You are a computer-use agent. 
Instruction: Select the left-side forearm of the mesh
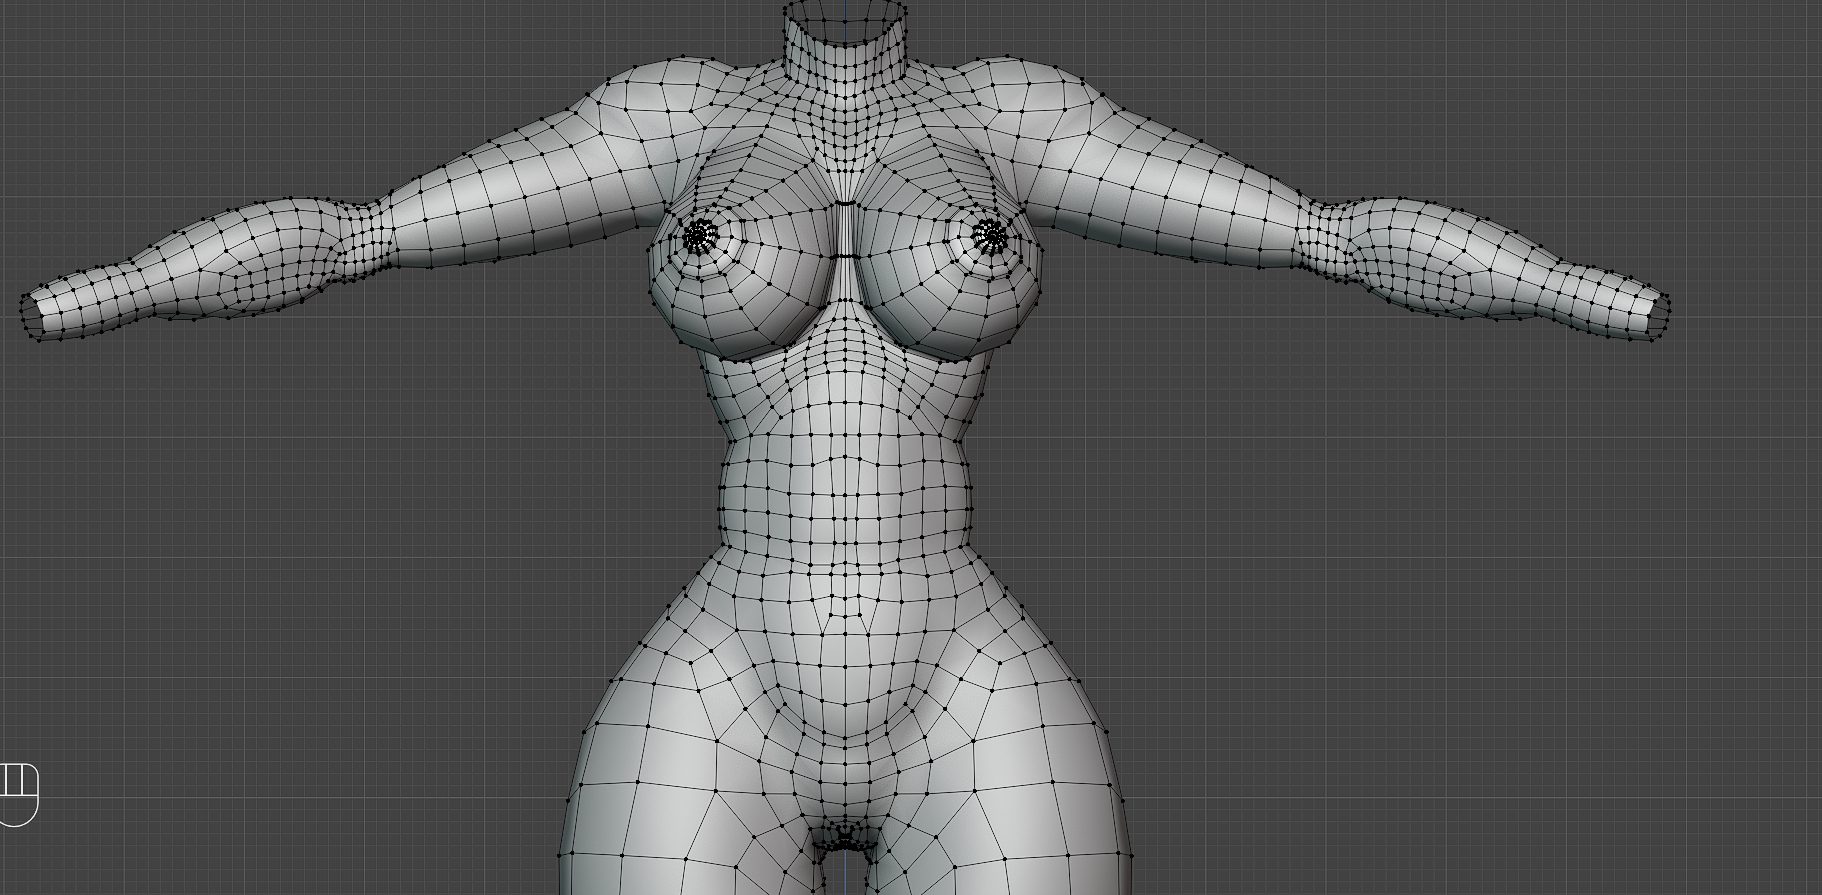pos(200,265)
